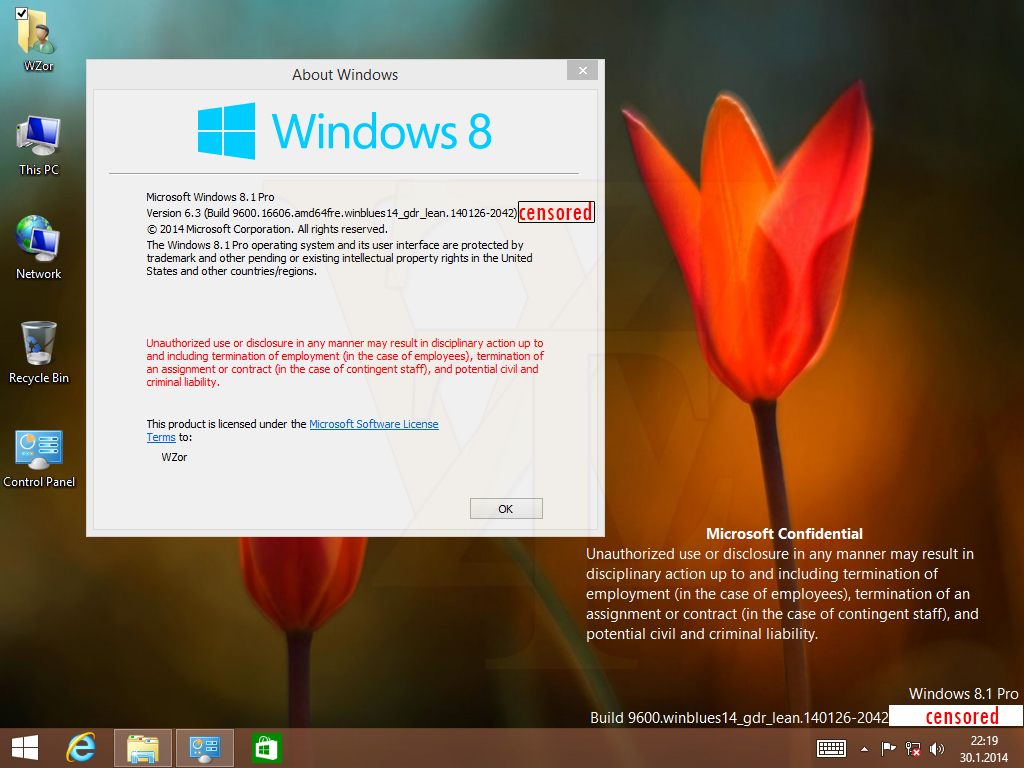
Task: Open the touch keyboard tray icon
Action: point(831,748)
